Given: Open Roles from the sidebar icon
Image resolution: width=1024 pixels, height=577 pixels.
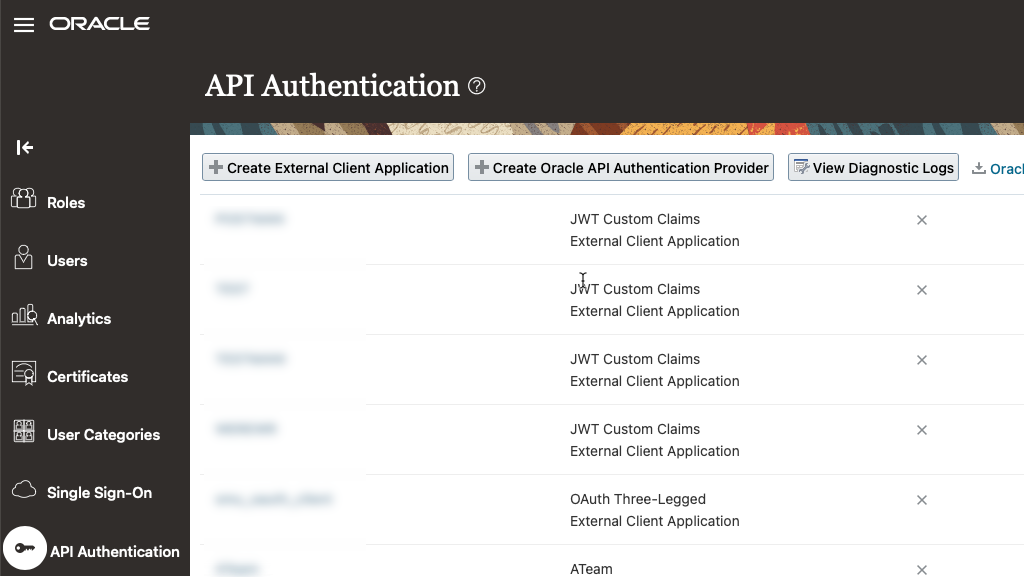Looking at the screenshot, I should click(x=22, y=202).
